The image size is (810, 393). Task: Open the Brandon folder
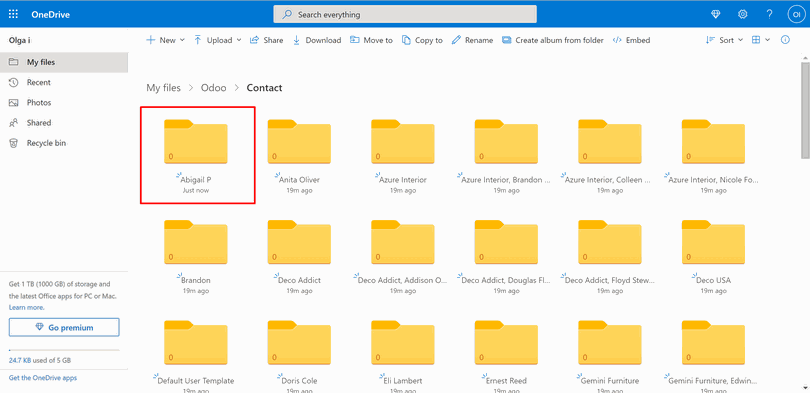(196, 242)
